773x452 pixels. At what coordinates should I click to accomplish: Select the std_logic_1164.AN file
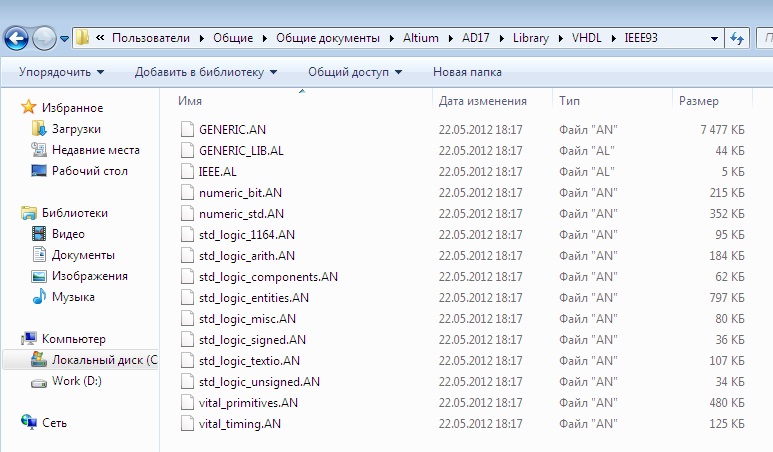246,234
